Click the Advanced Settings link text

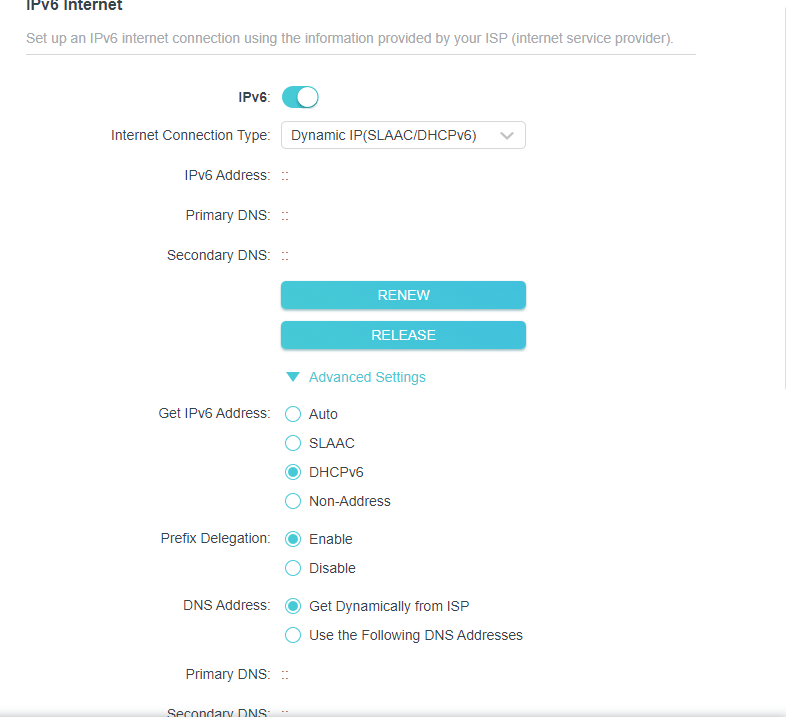click(367, 377)
